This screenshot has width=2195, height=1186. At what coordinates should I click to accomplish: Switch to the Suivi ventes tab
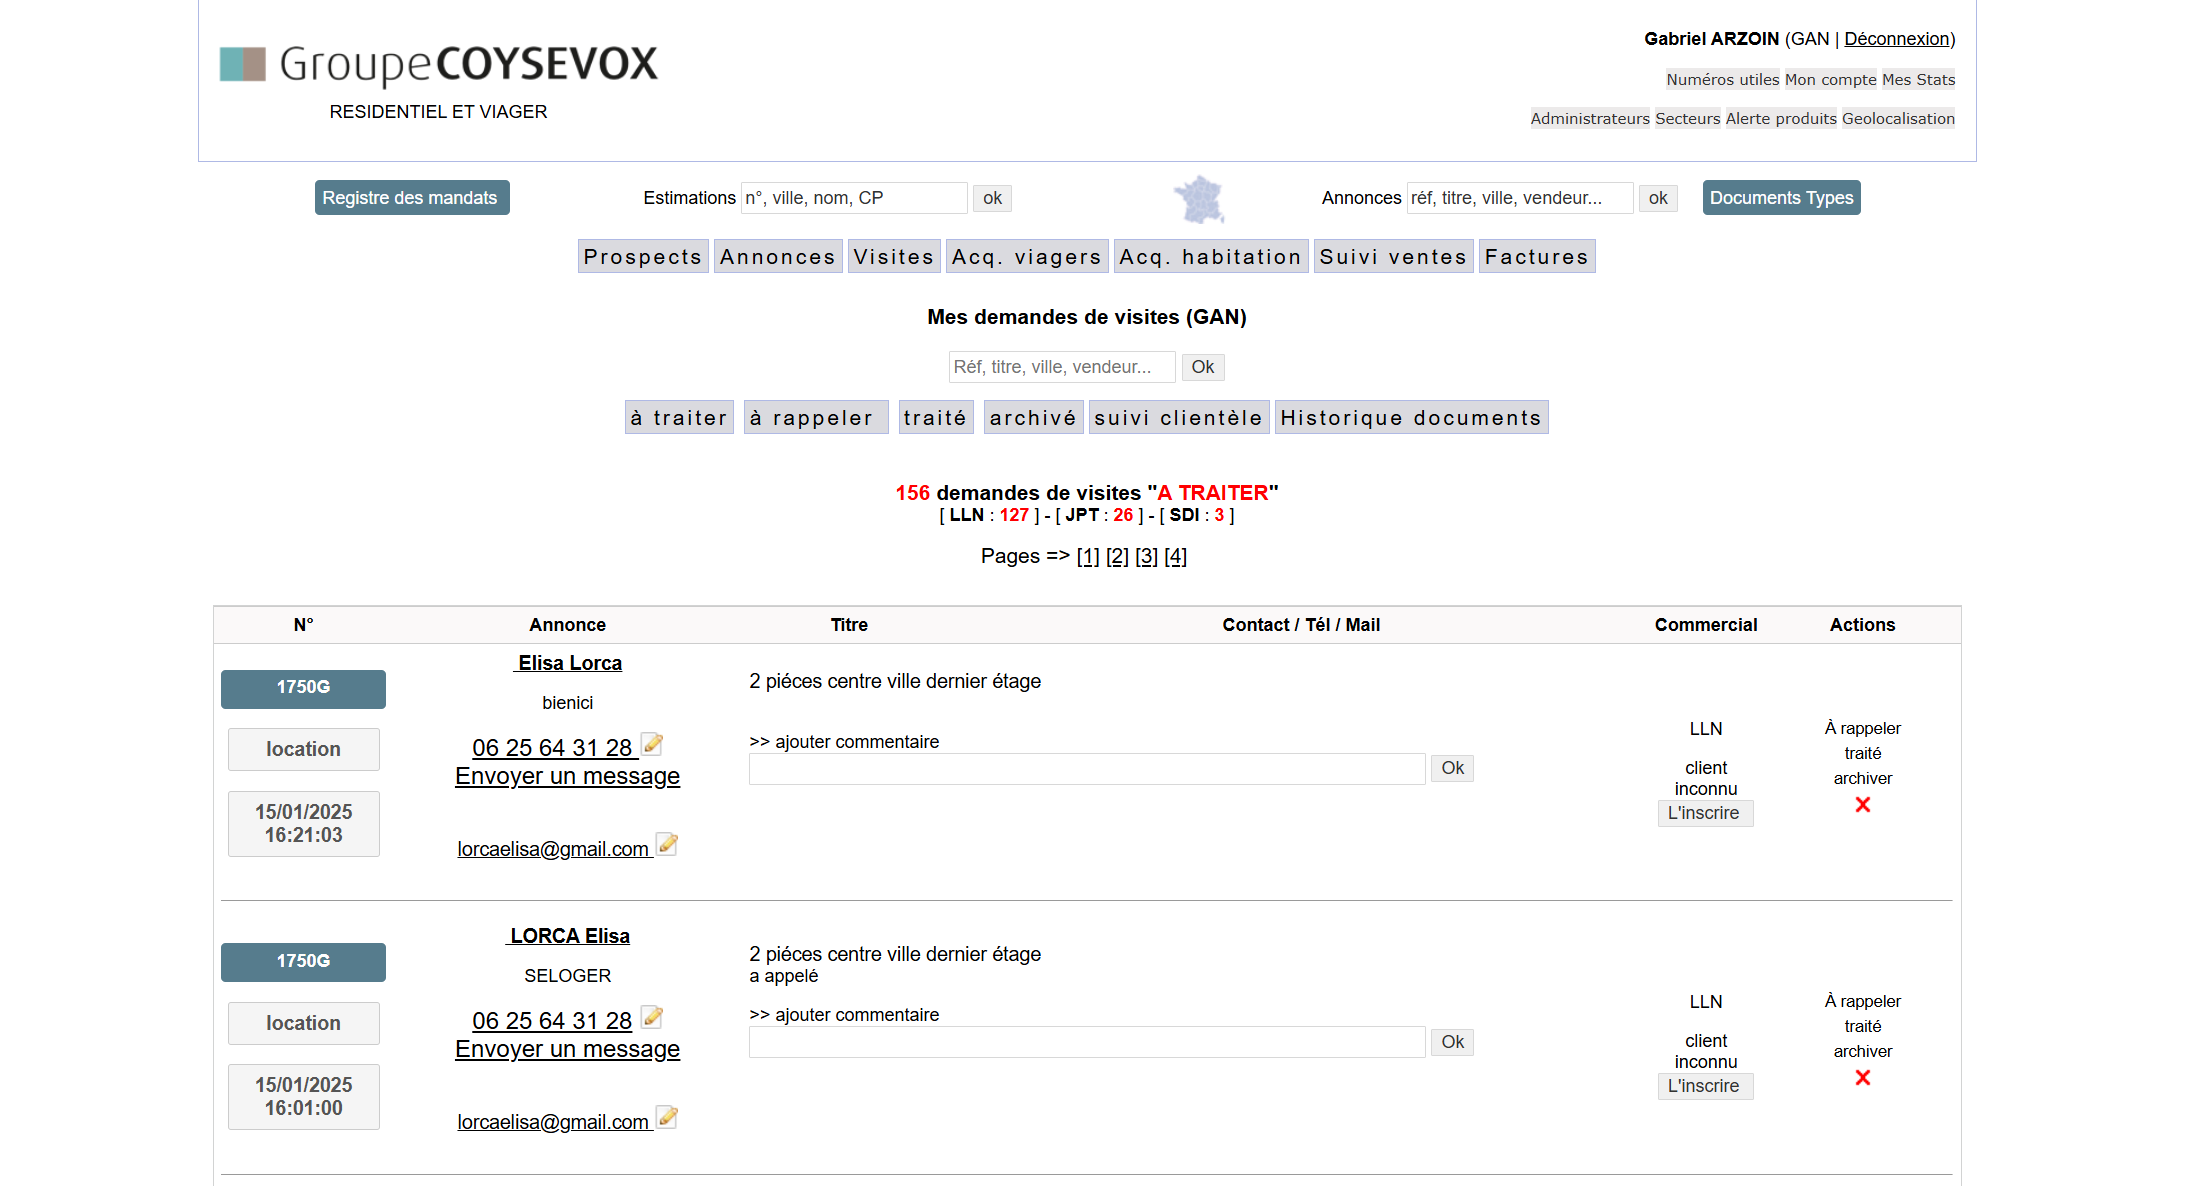point(1392,257)
